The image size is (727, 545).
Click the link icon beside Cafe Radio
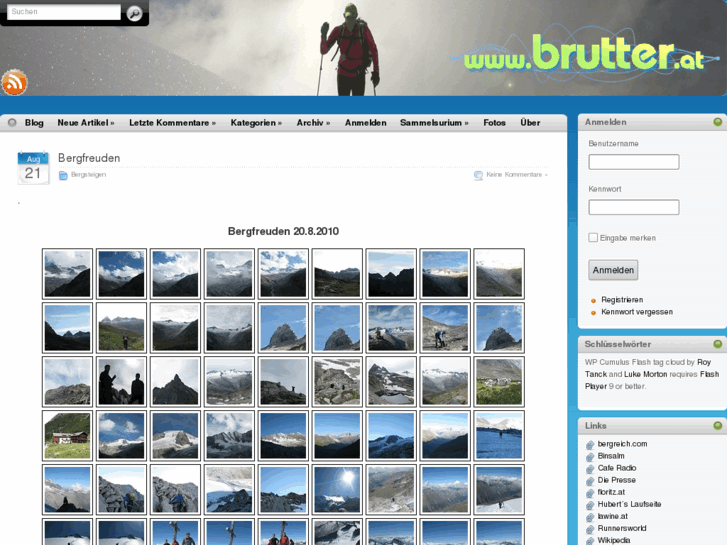pos(590,469)
